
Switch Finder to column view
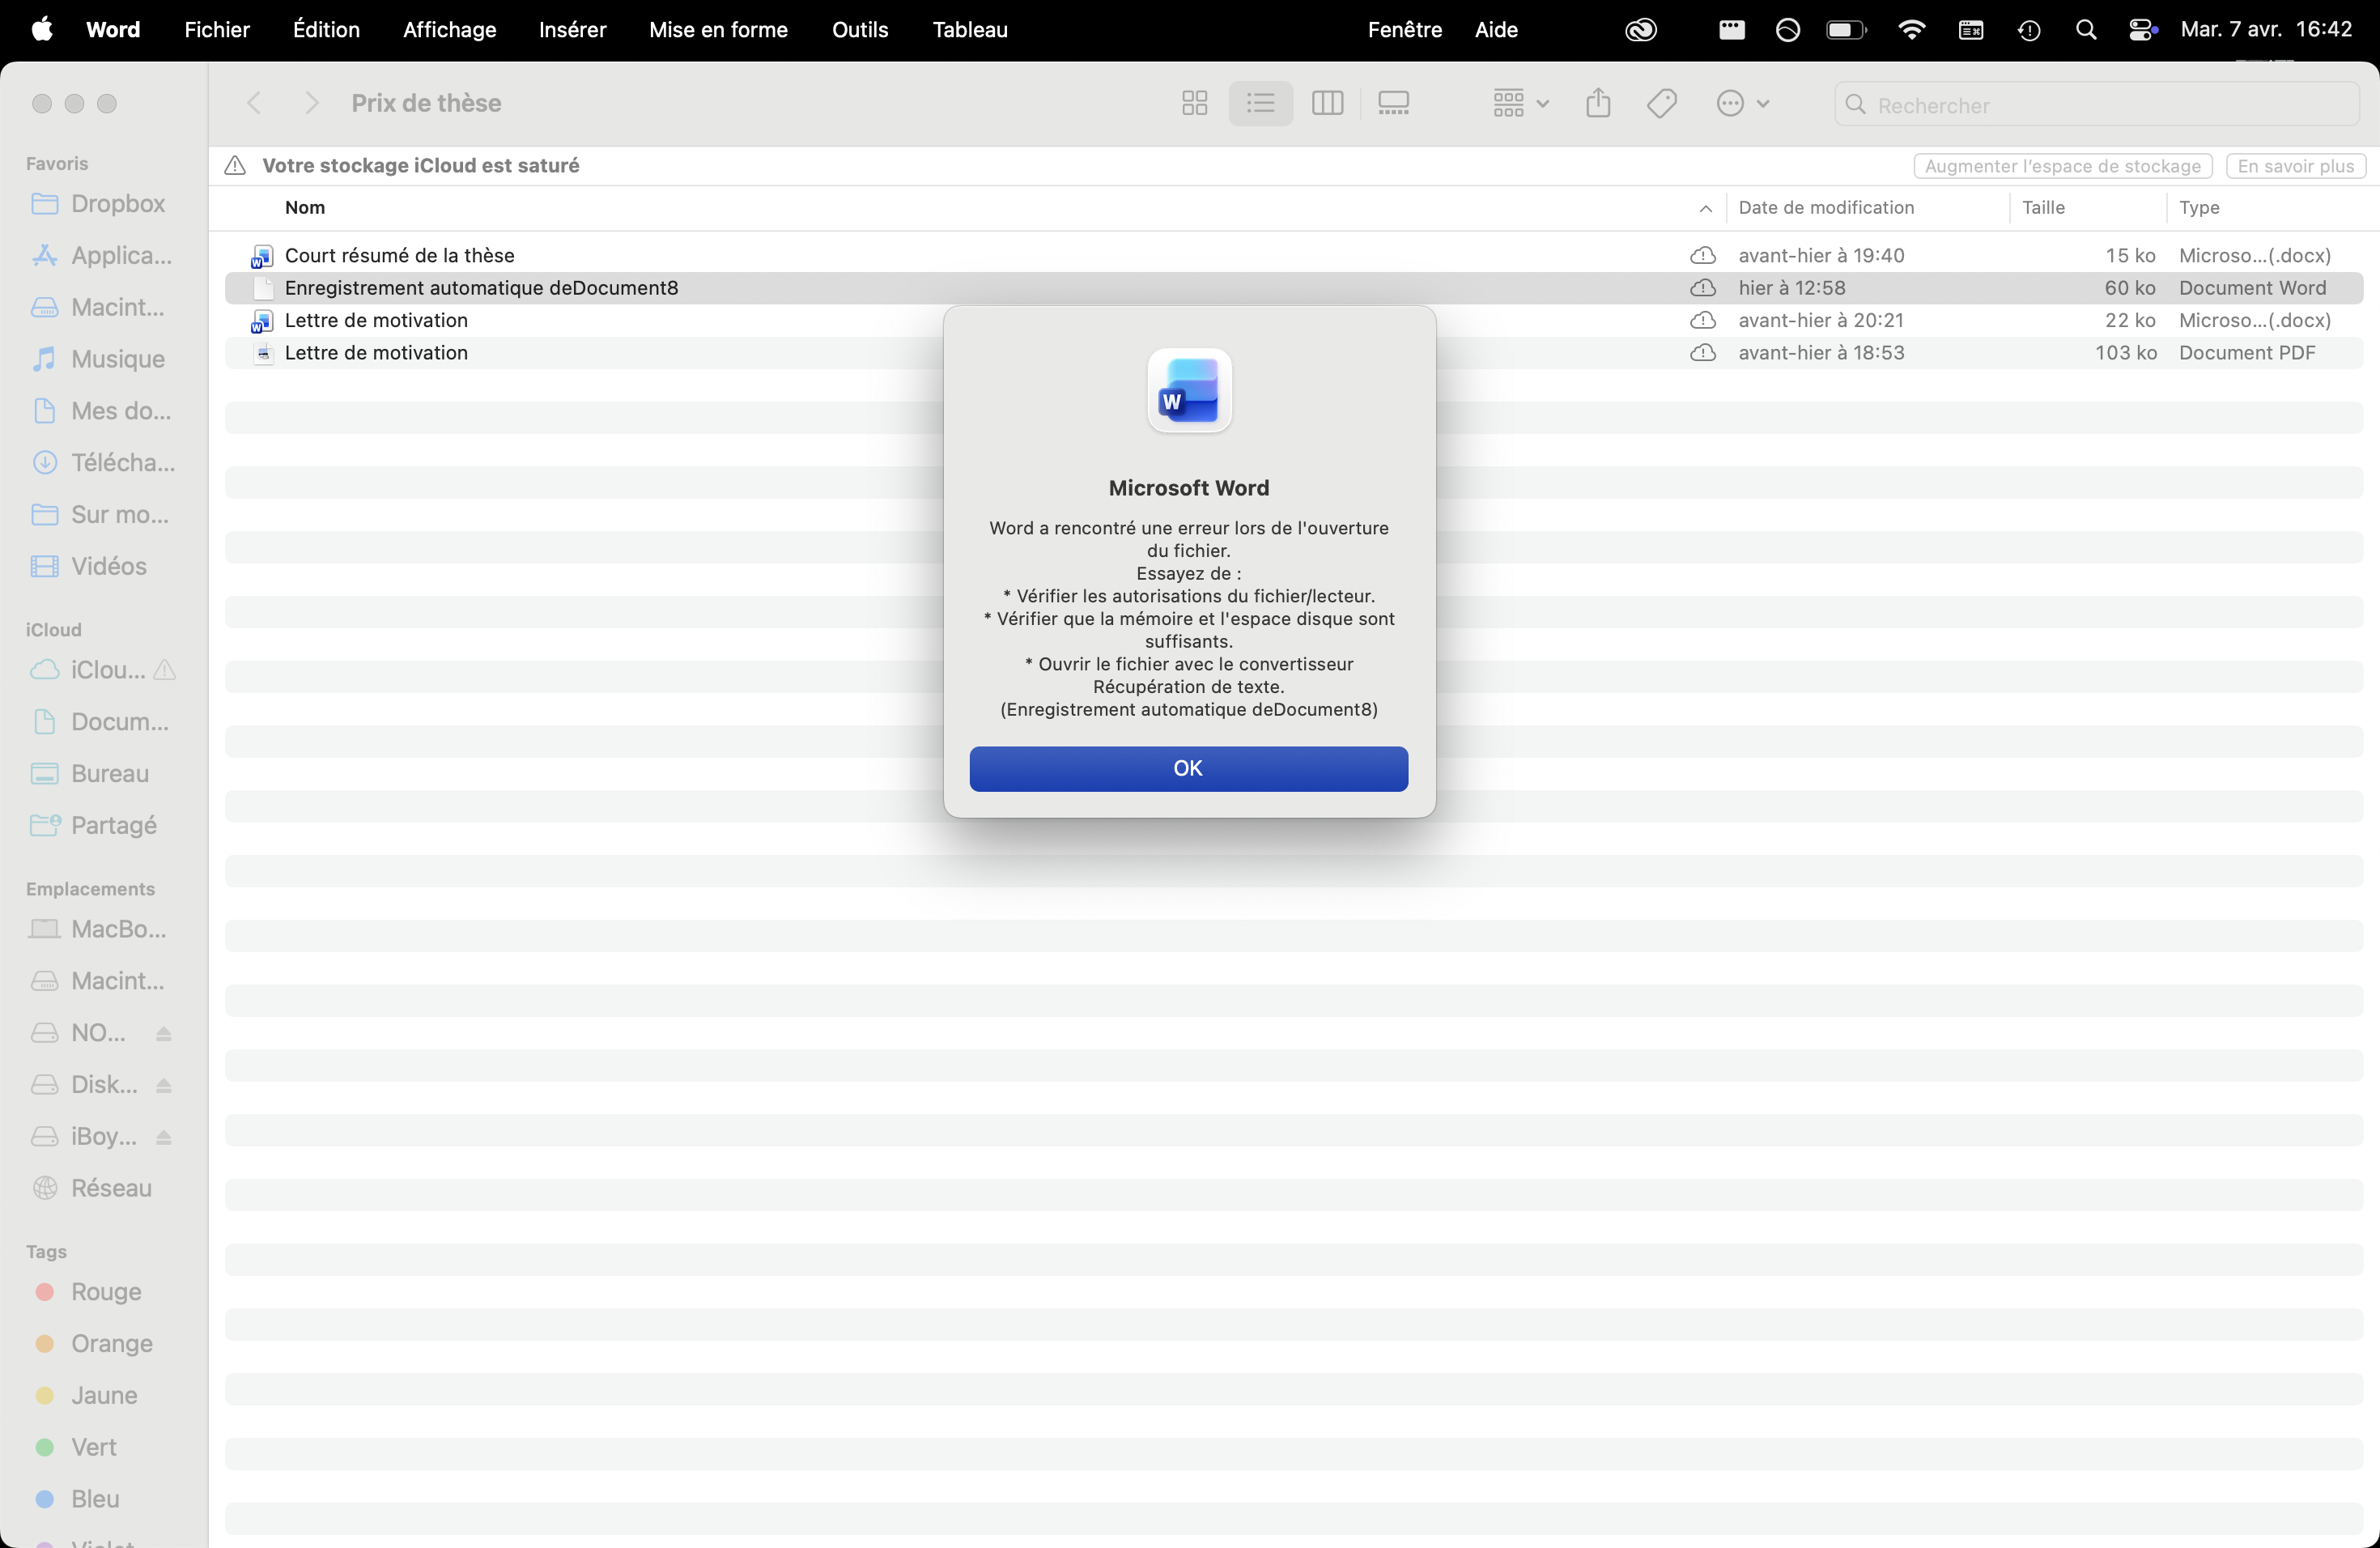(x=1327, y=103)
